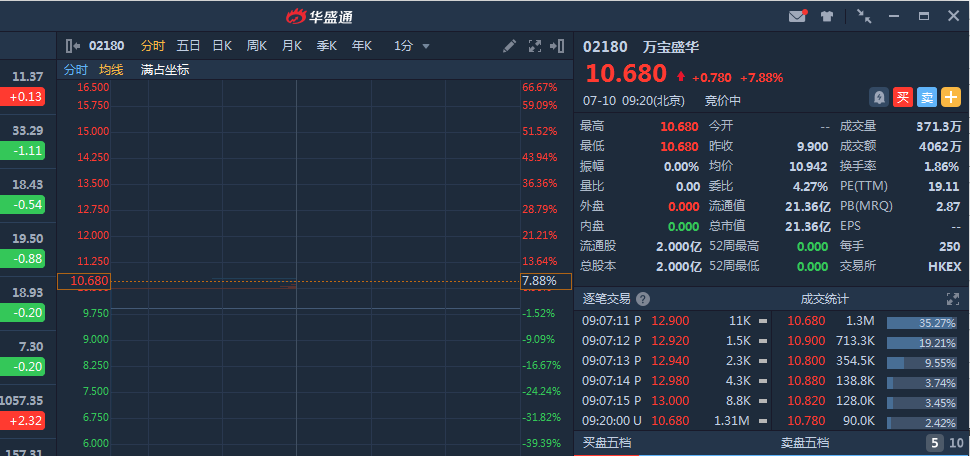Expand the 成交统计 panel
Image resolution: width=970 pixels, height=456 pixels.
click(x=953, y=299)
